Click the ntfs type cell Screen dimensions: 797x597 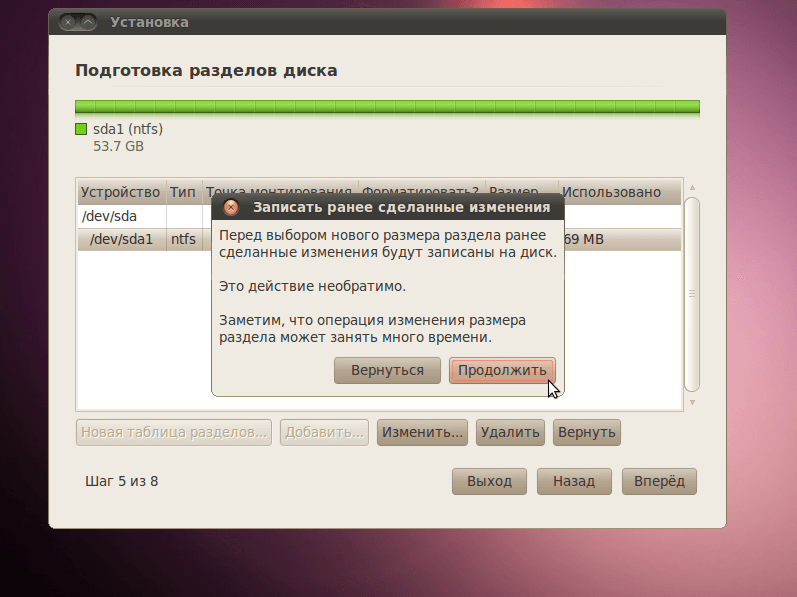tap(183, 239)
